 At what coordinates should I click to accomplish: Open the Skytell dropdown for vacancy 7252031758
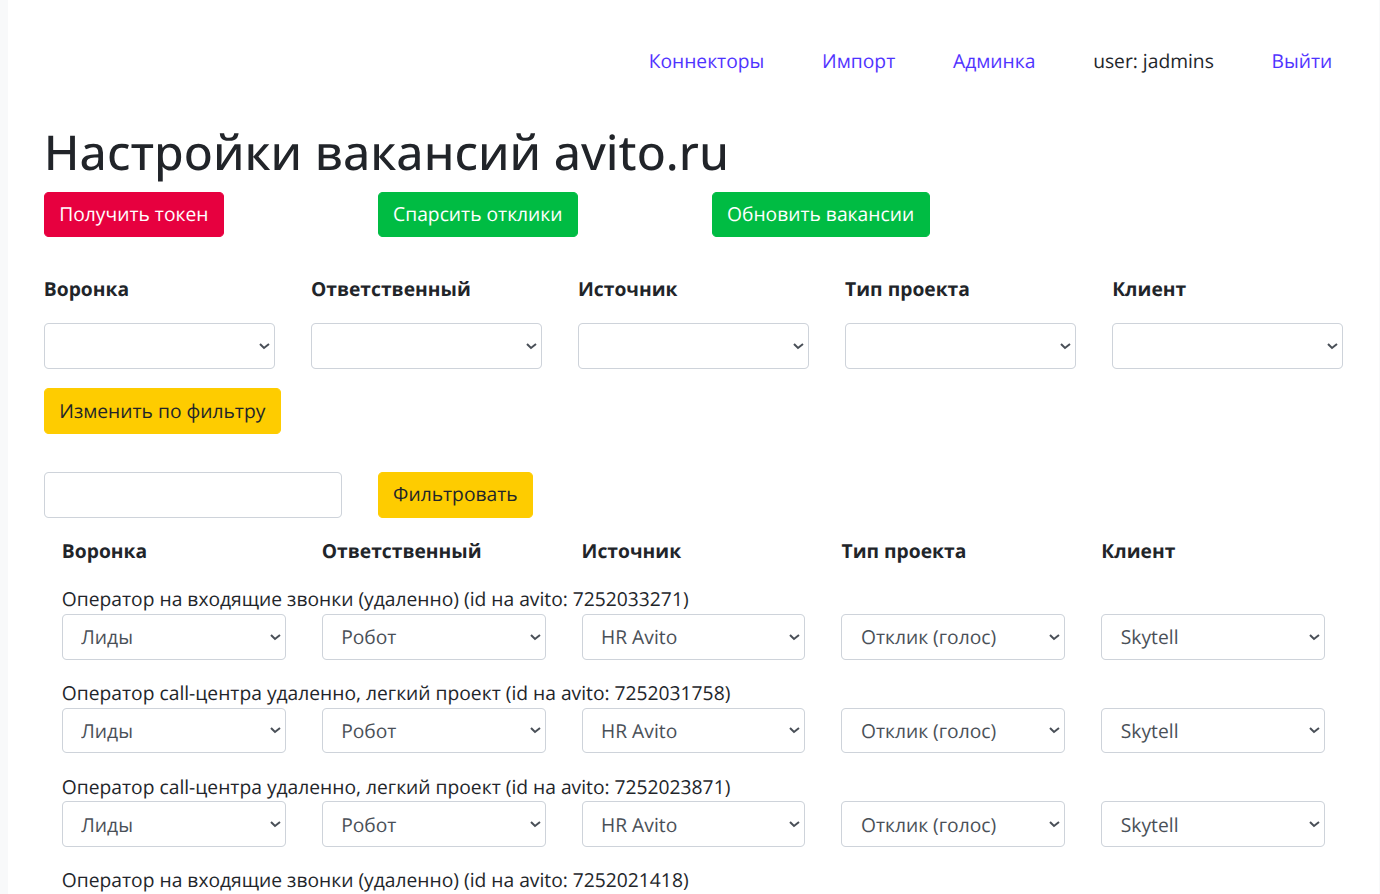[1213, 731]
